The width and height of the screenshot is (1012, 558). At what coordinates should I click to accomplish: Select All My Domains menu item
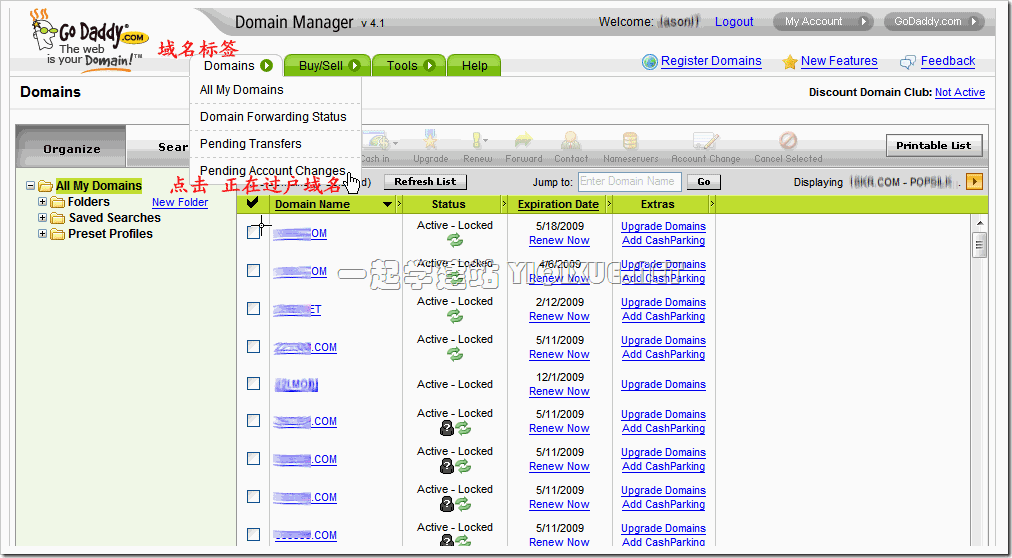coord(275,90)
